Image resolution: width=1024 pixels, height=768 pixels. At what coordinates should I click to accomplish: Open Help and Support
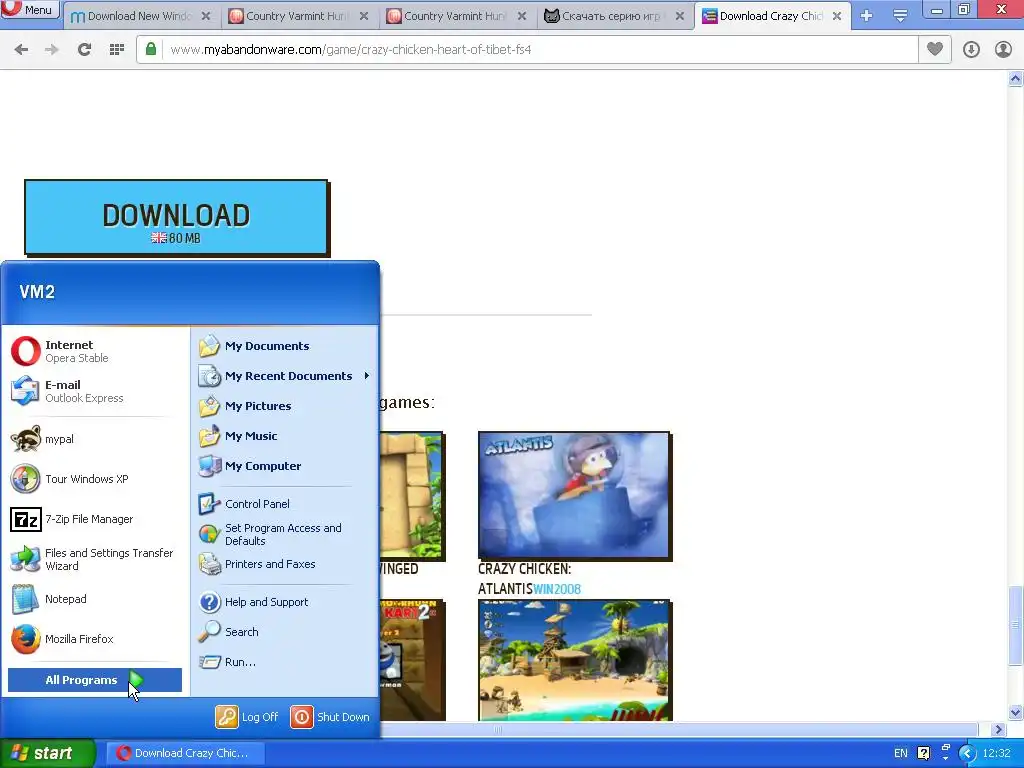tap(285, 602)
